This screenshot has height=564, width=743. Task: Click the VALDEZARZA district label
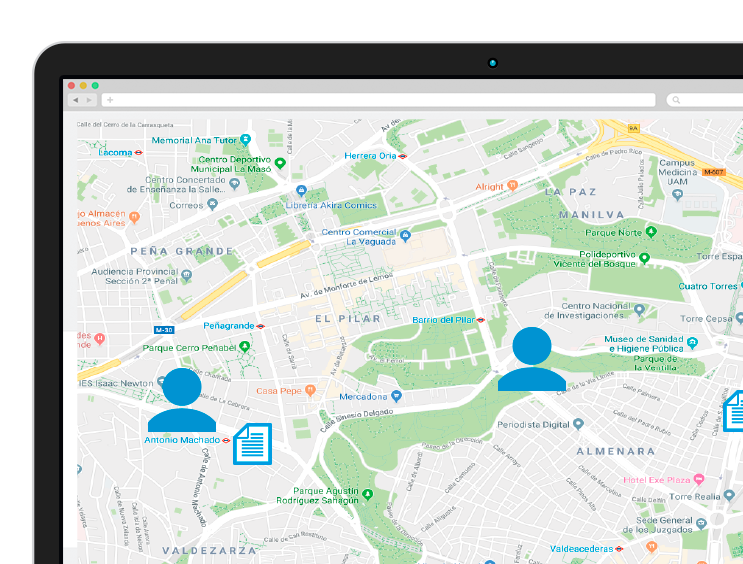tap(209, 550)
